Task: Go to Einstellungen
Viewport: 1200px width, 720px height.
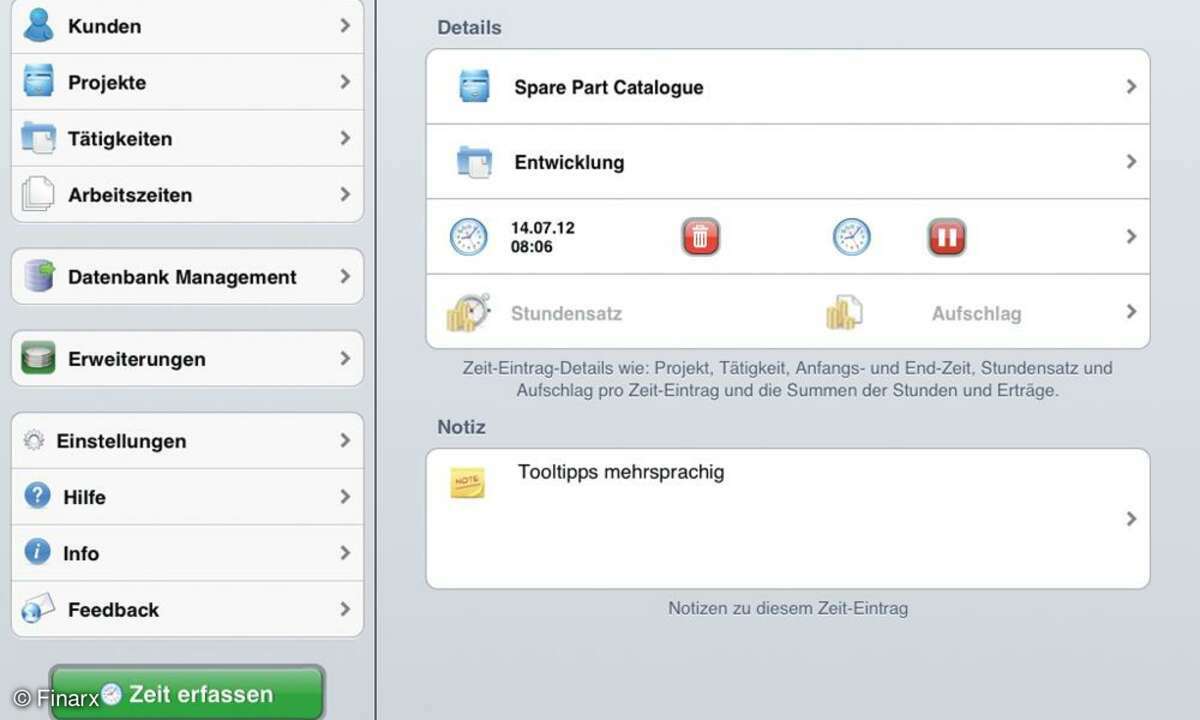Action: tap(187, 440)
